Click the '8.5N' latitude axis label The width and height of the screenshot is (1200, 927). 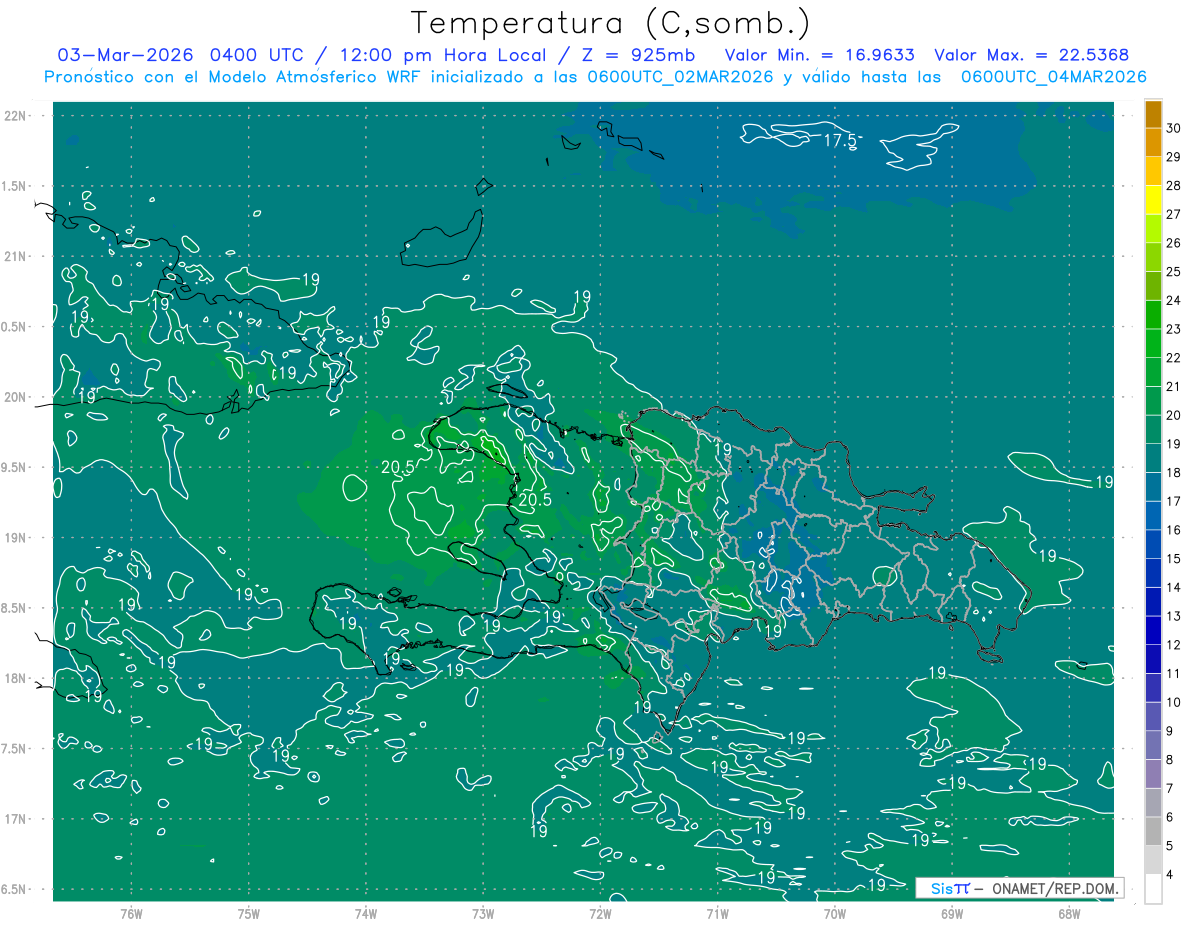(14, 608)
